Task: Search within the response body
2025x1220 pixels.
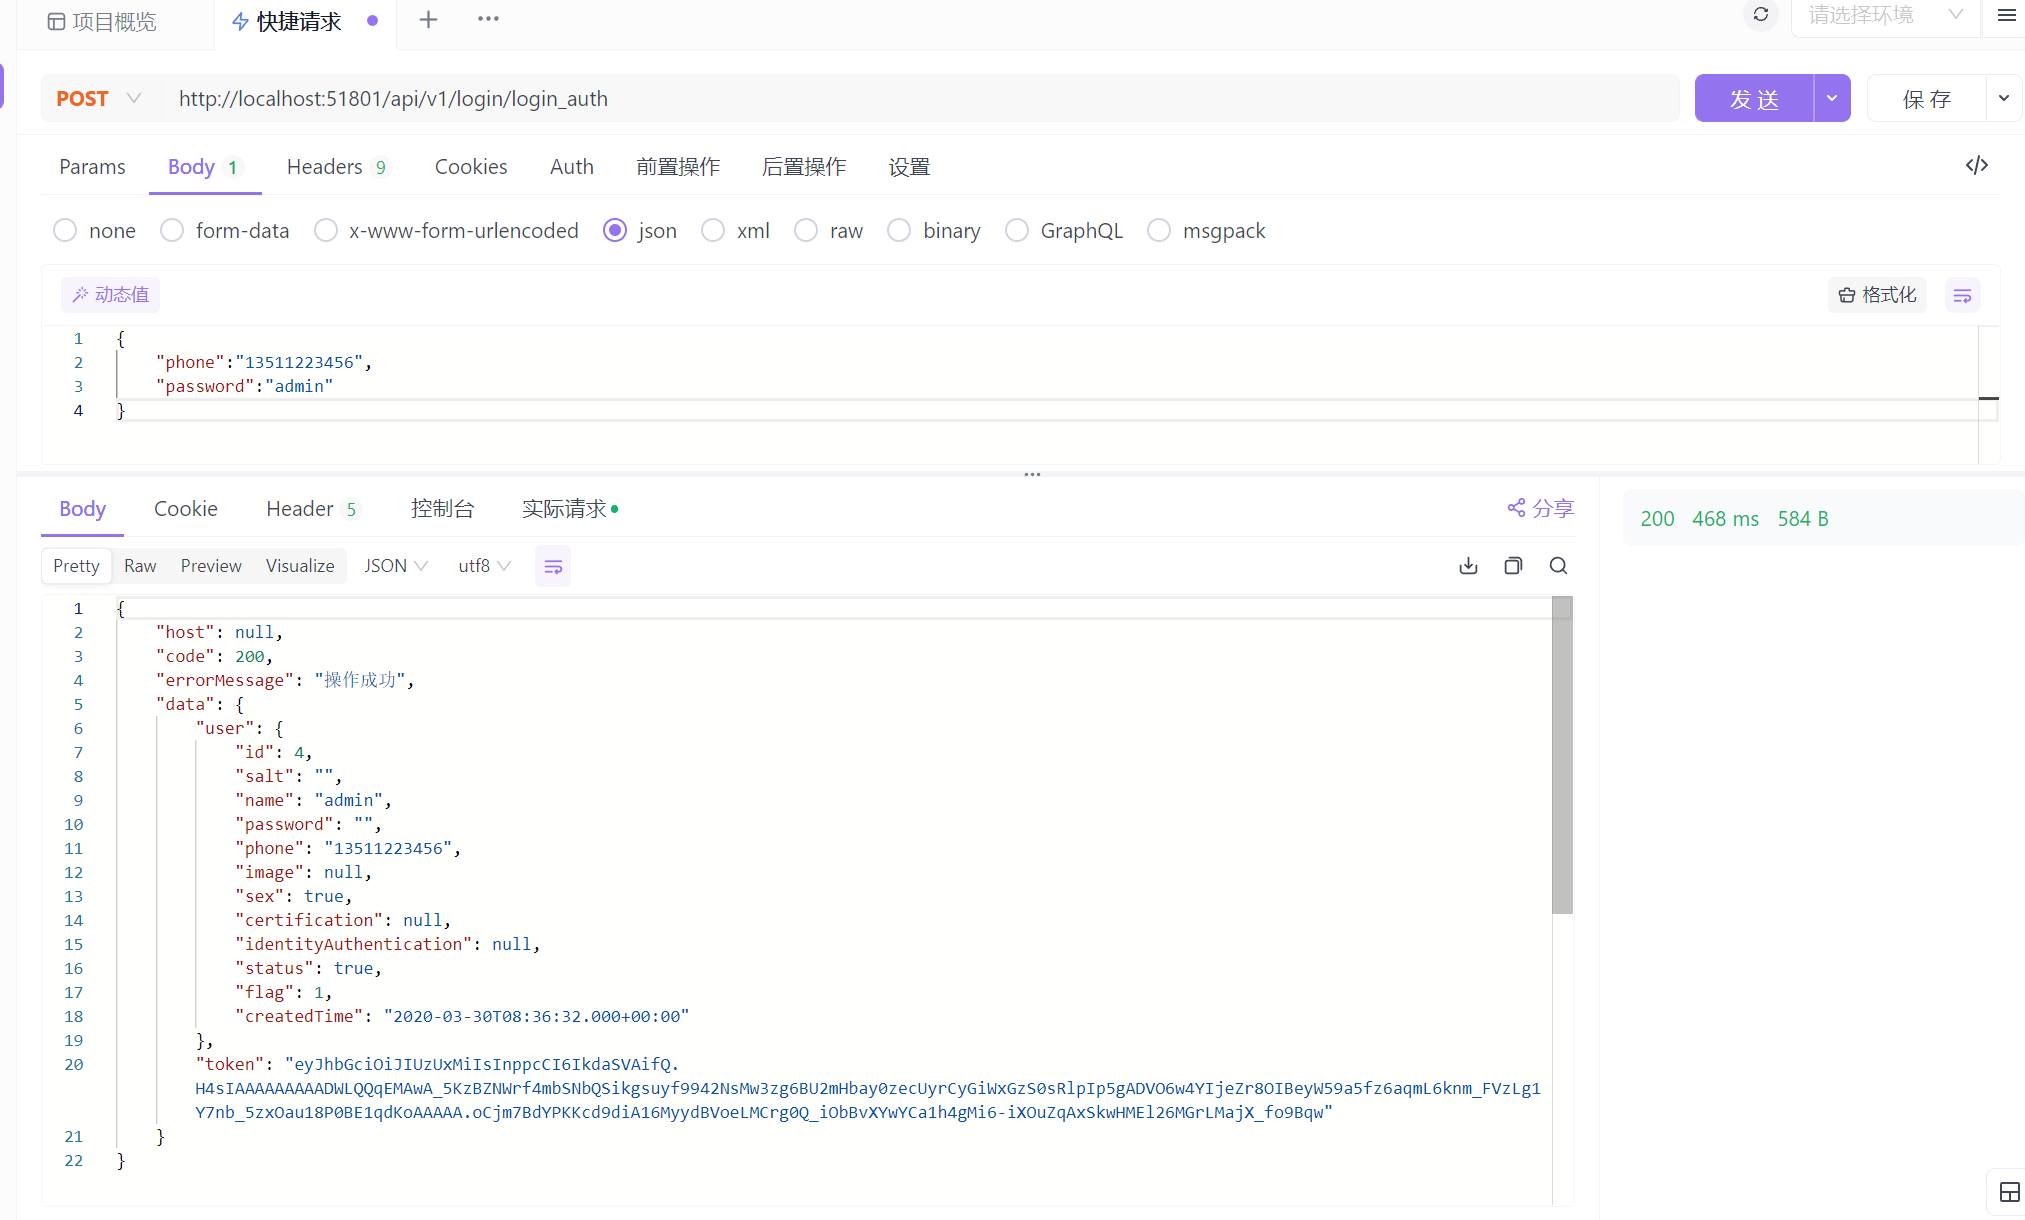Action: click(x=1558, y=566)
